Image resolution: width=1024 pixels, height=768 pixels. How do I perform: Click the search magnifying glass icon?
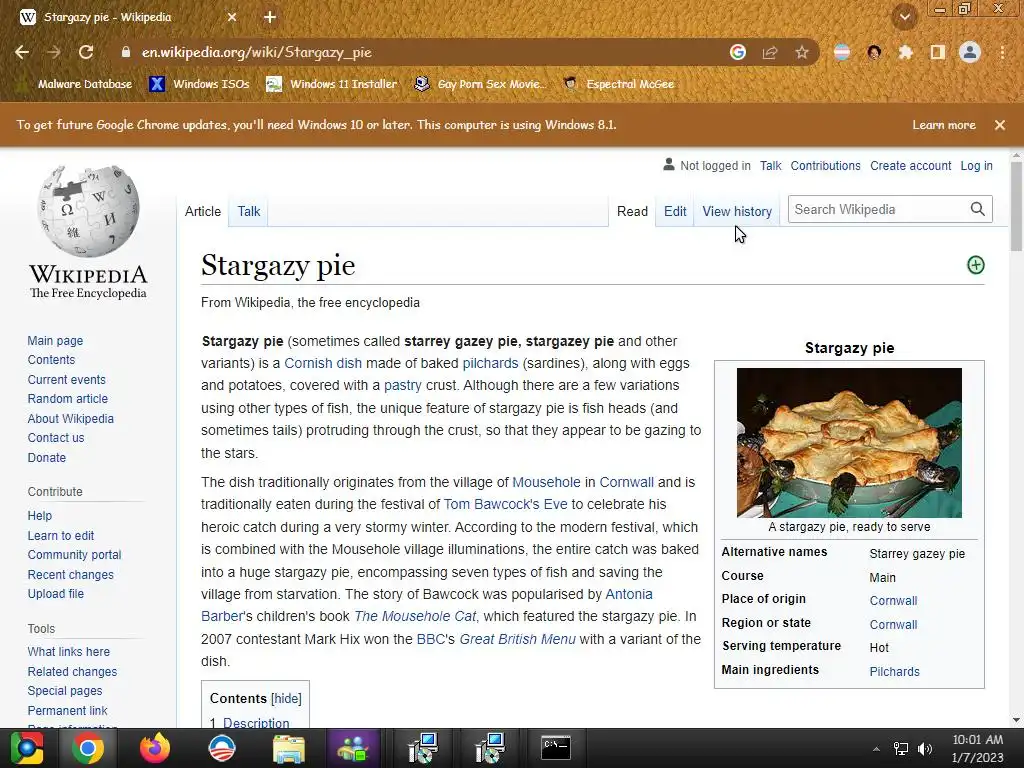(978, 210)
